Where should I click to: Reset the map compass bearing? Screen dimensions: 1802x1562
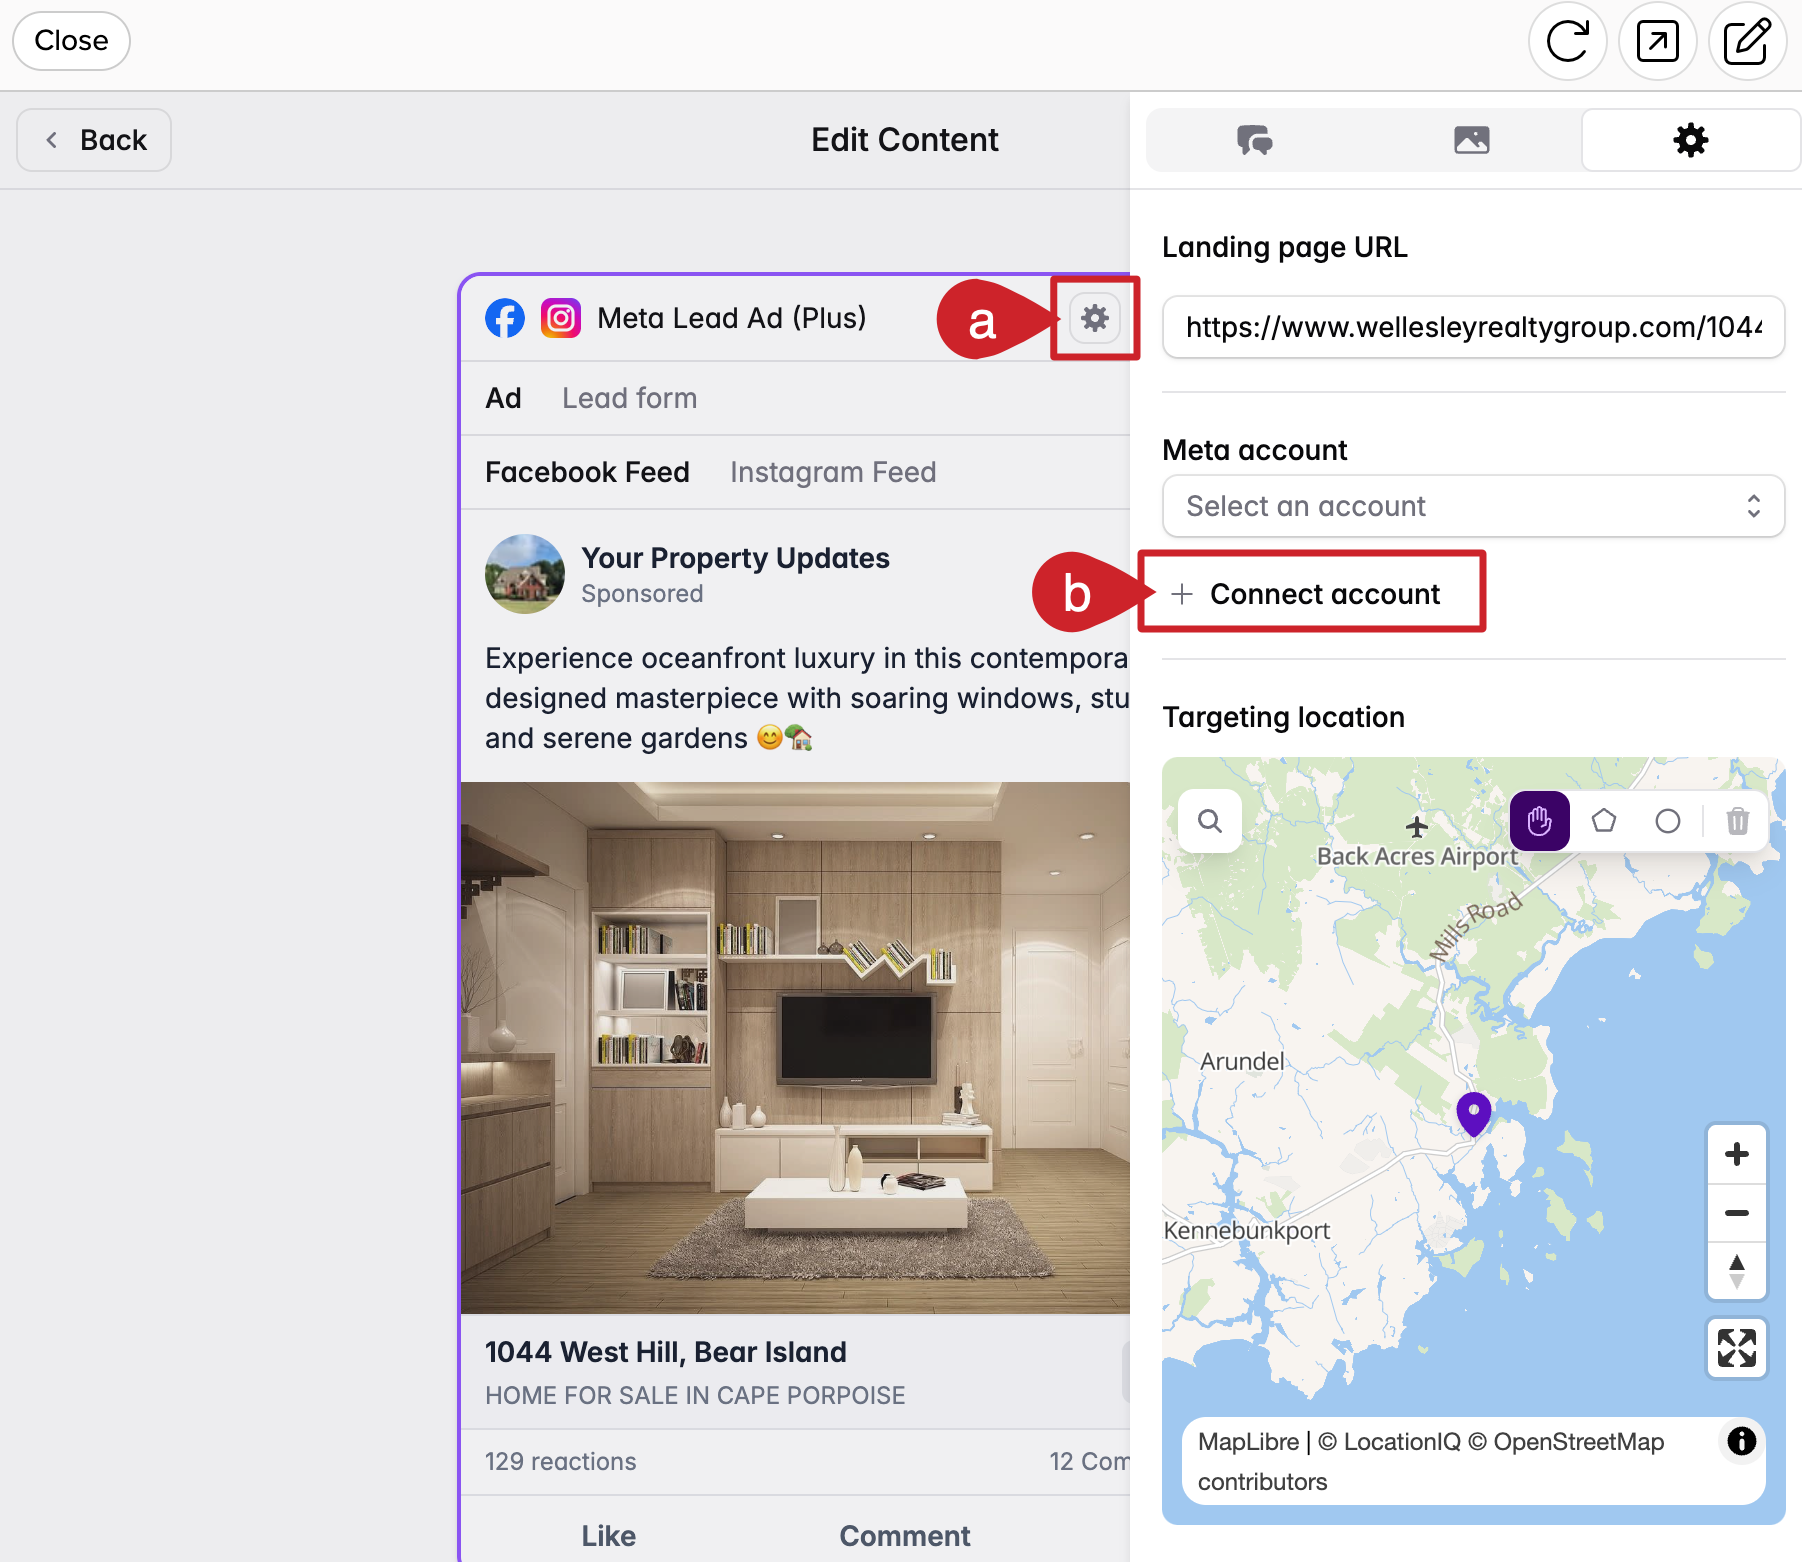pos(1737,1271)
